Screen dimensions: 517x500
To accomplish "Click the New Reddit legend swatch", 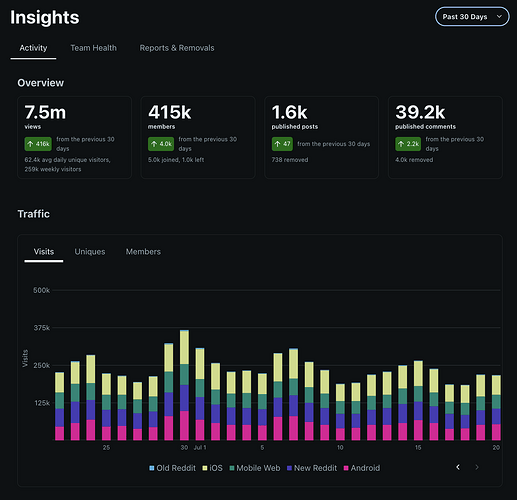I will [x=289, y=468].
